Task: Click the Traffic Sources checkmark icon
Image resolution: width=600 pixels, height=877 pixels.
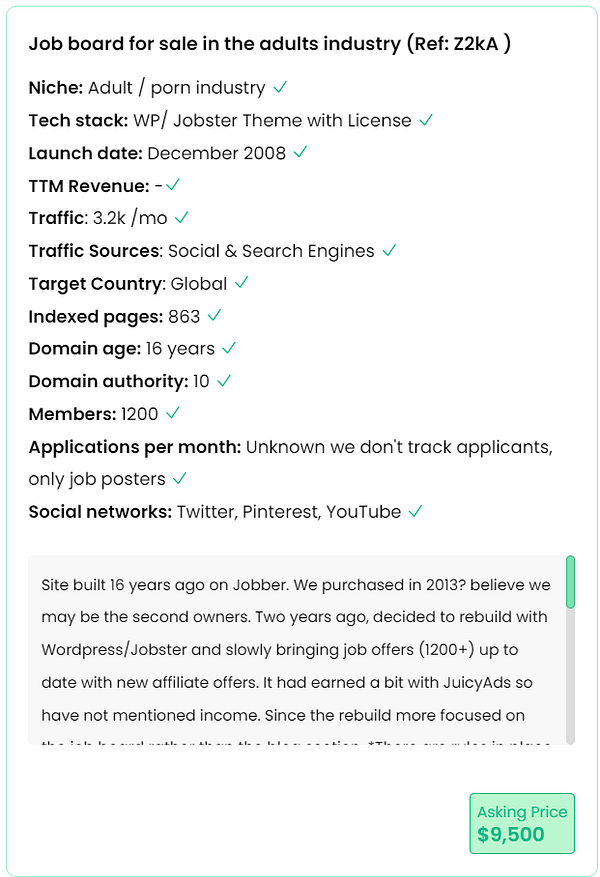Action: tap(389, 250)
